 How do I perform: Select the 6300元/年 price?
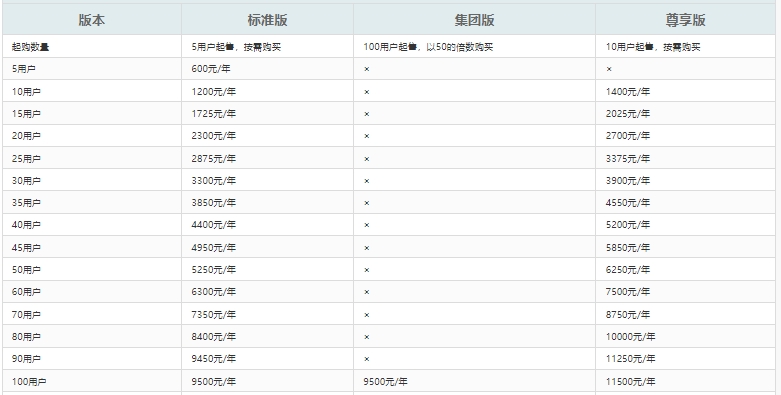pyautogui.click(x=213, y=291)
